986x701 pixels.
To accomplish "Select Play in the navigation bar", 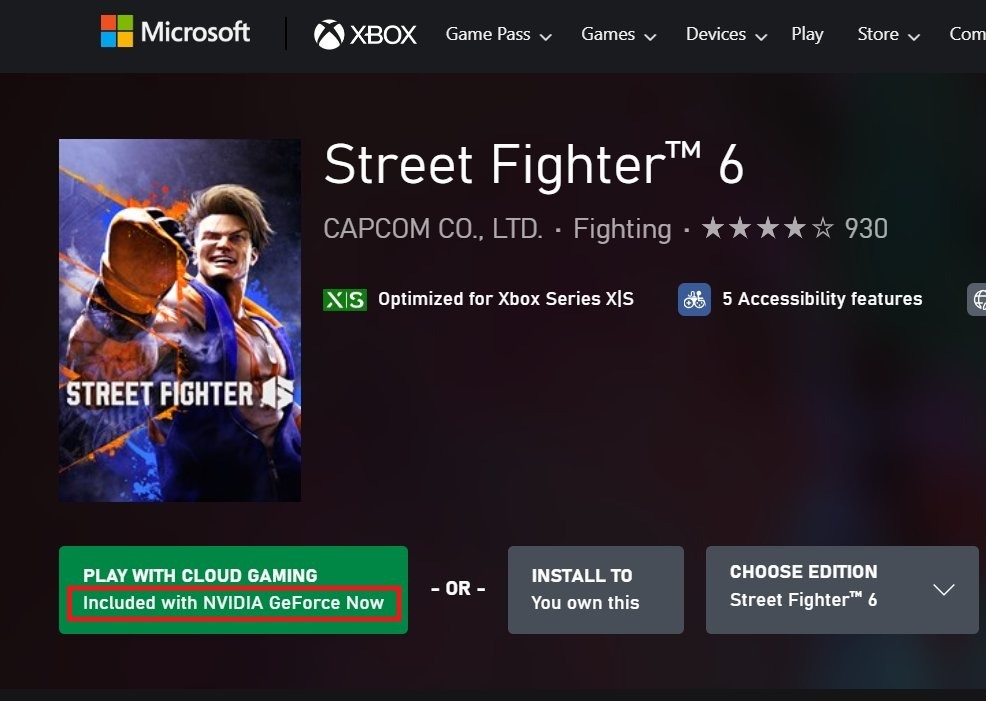I will click(807, 35).
